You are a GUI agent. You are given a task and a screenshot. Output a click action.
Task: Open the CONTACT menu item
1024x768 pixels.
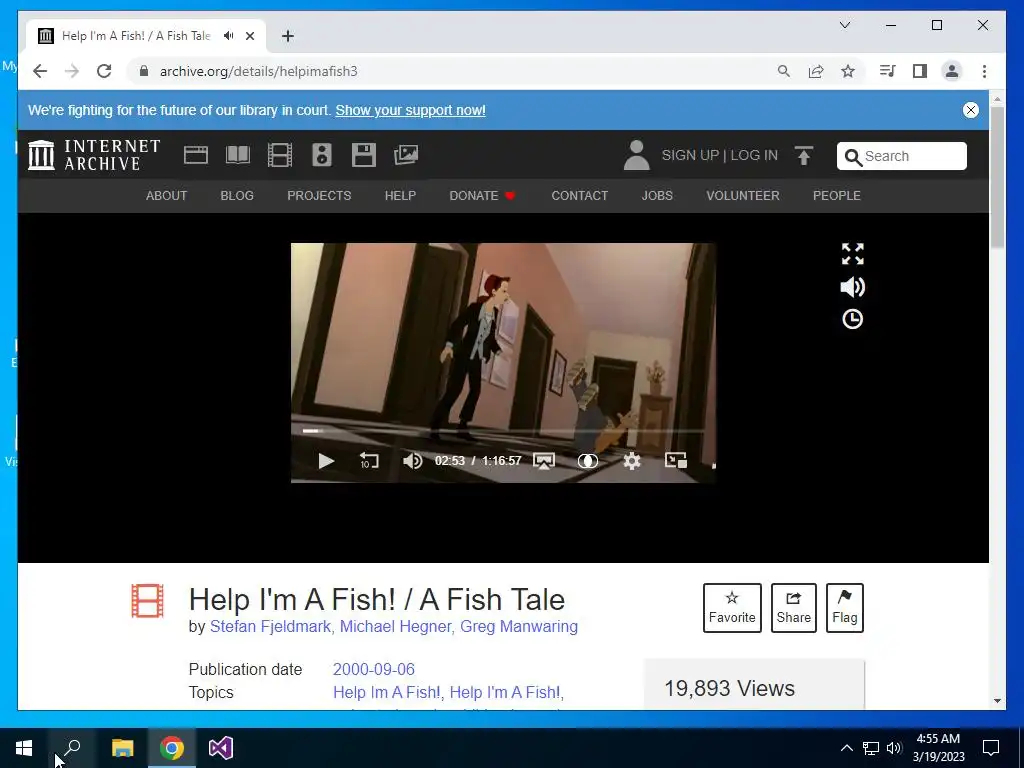pos(580,196)
